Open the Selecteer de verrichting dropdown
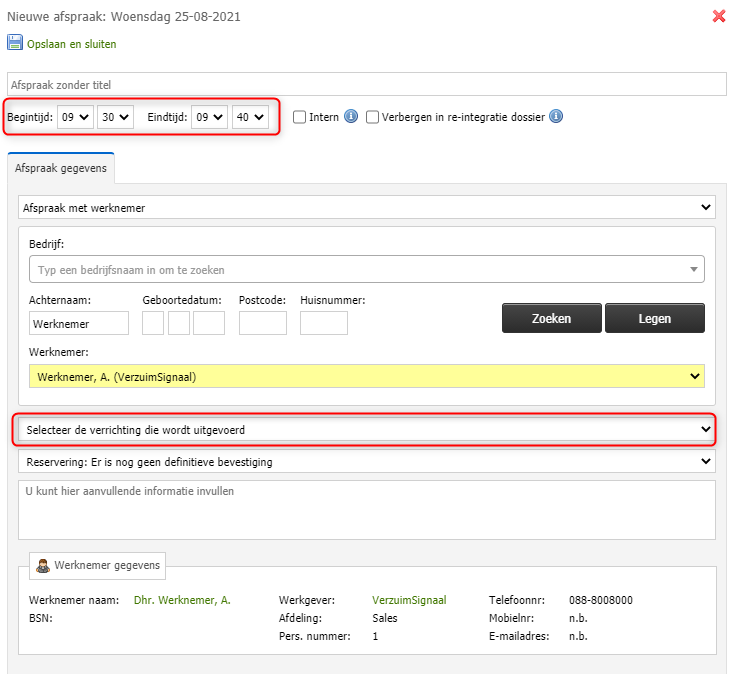 point(367,430)
